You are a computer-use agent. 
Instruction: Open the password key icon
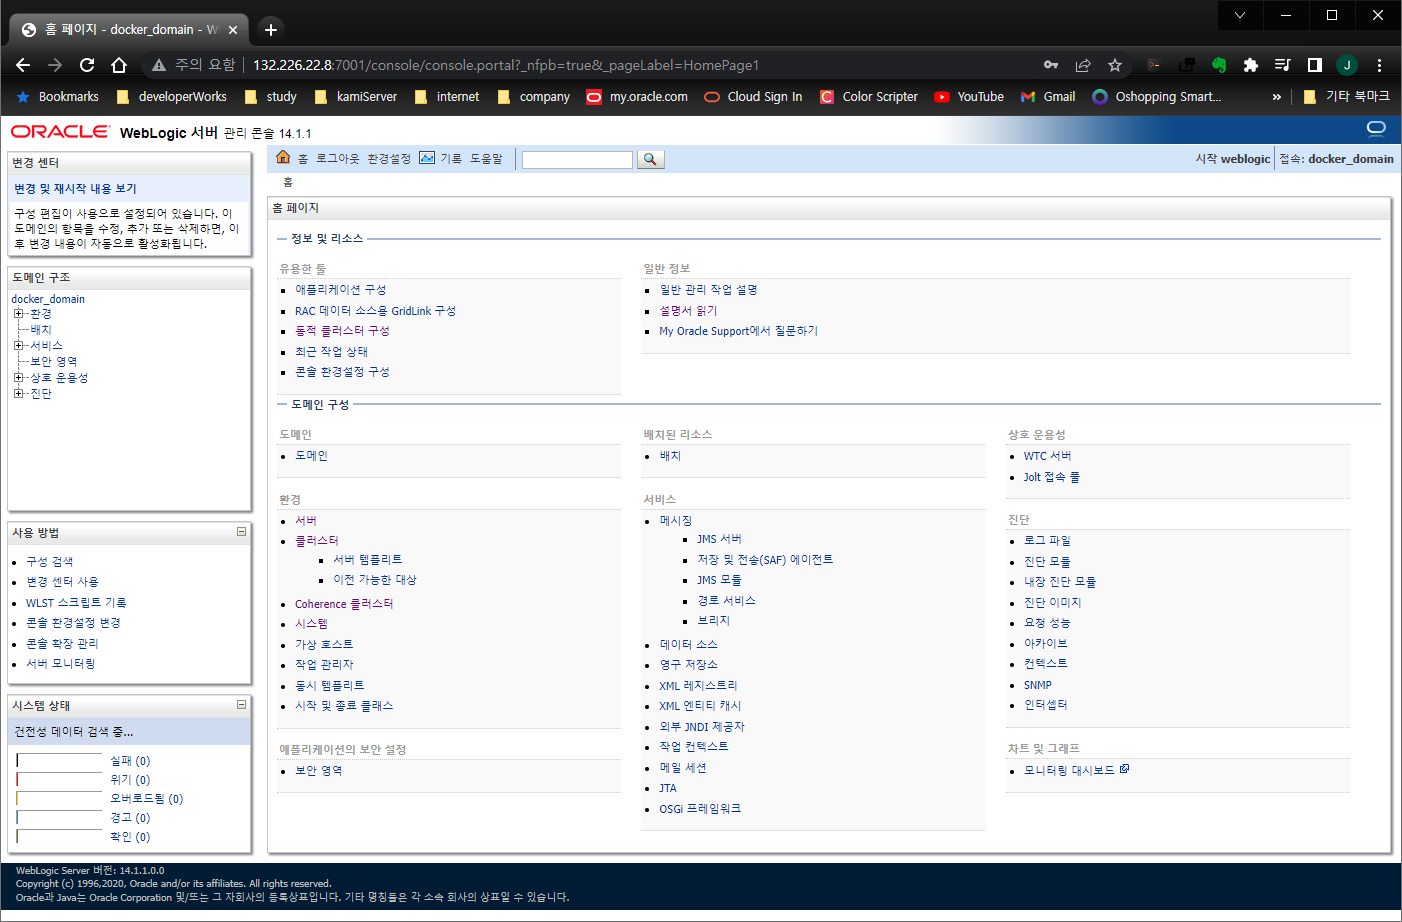coord(1051,65)
